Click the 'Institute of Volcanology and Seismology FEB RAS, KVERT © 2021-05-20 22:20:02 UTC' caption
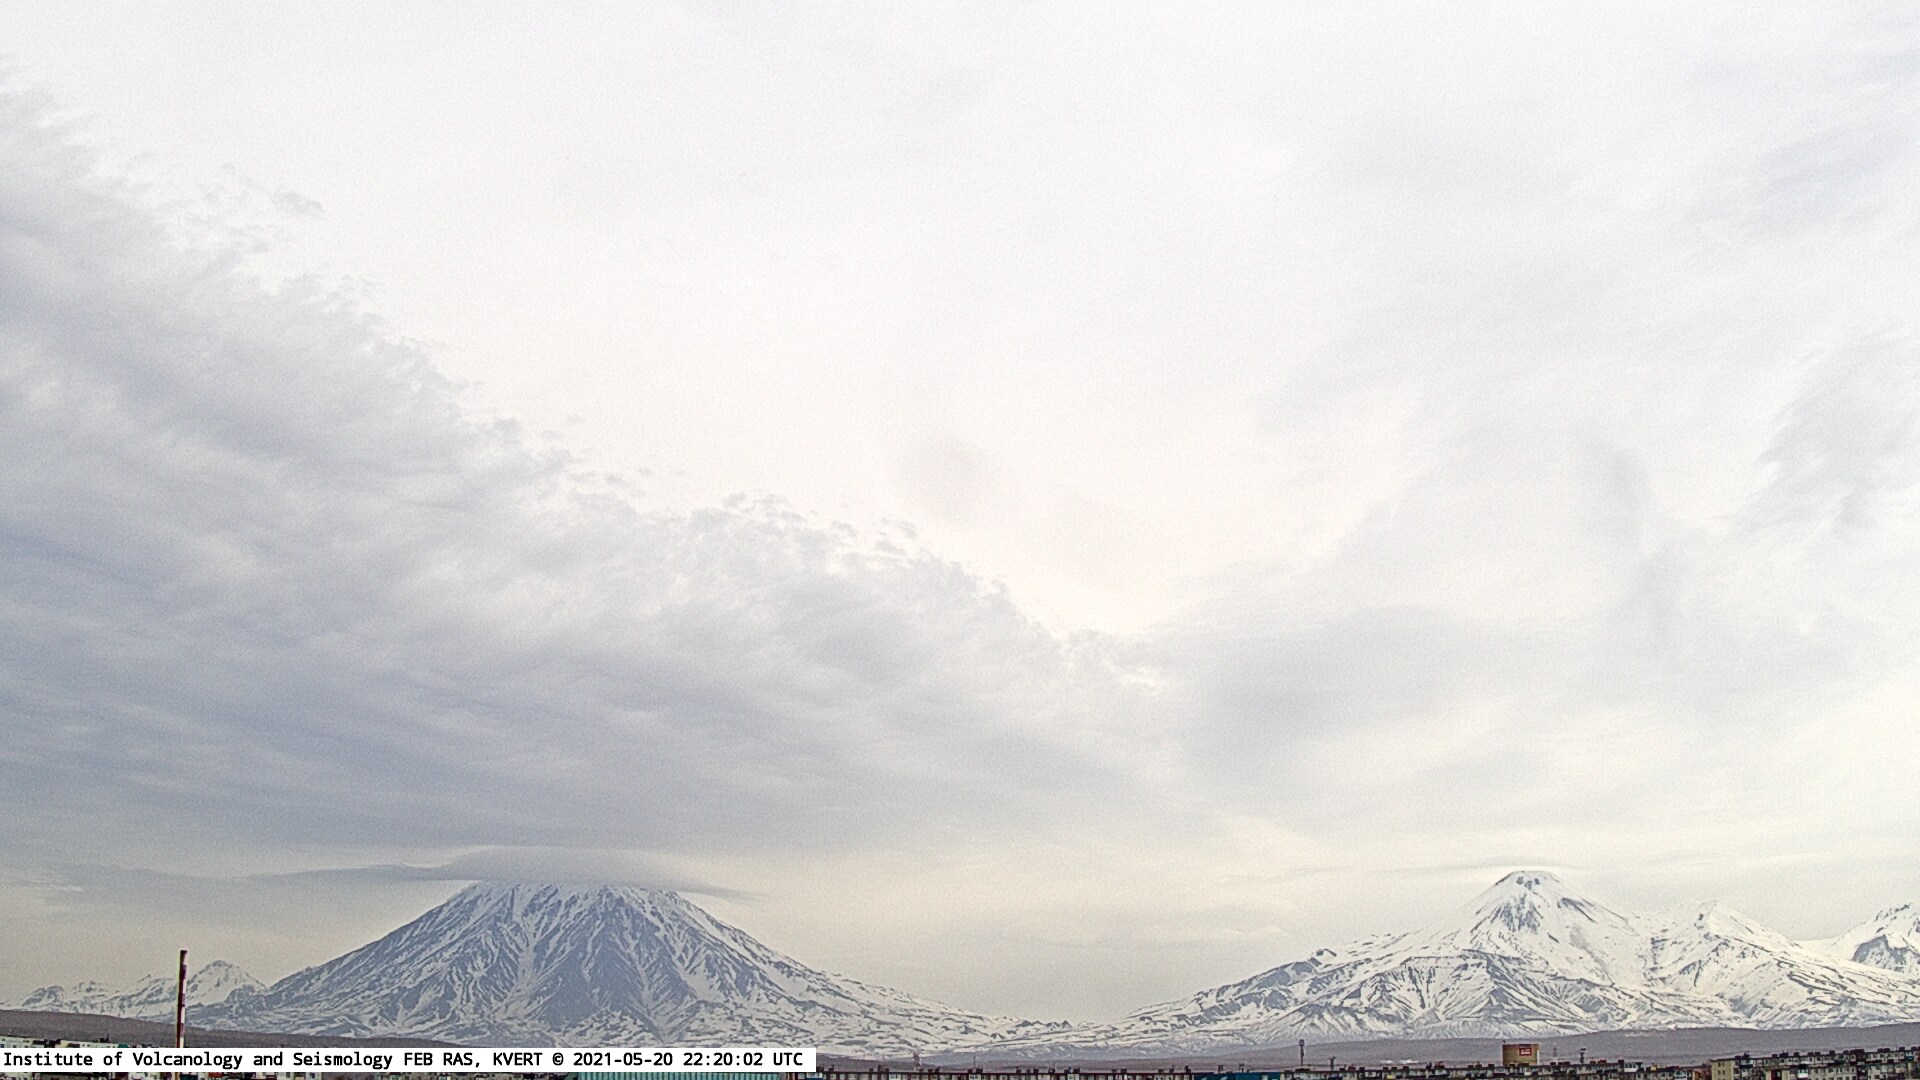 coord(403,1059)
